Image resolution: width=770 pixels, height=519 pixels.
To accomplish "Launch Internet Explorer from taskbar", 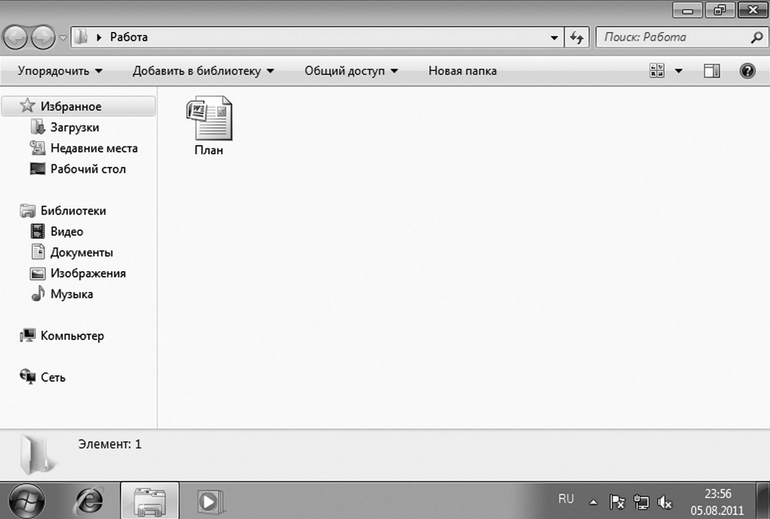I will [89, 501].
